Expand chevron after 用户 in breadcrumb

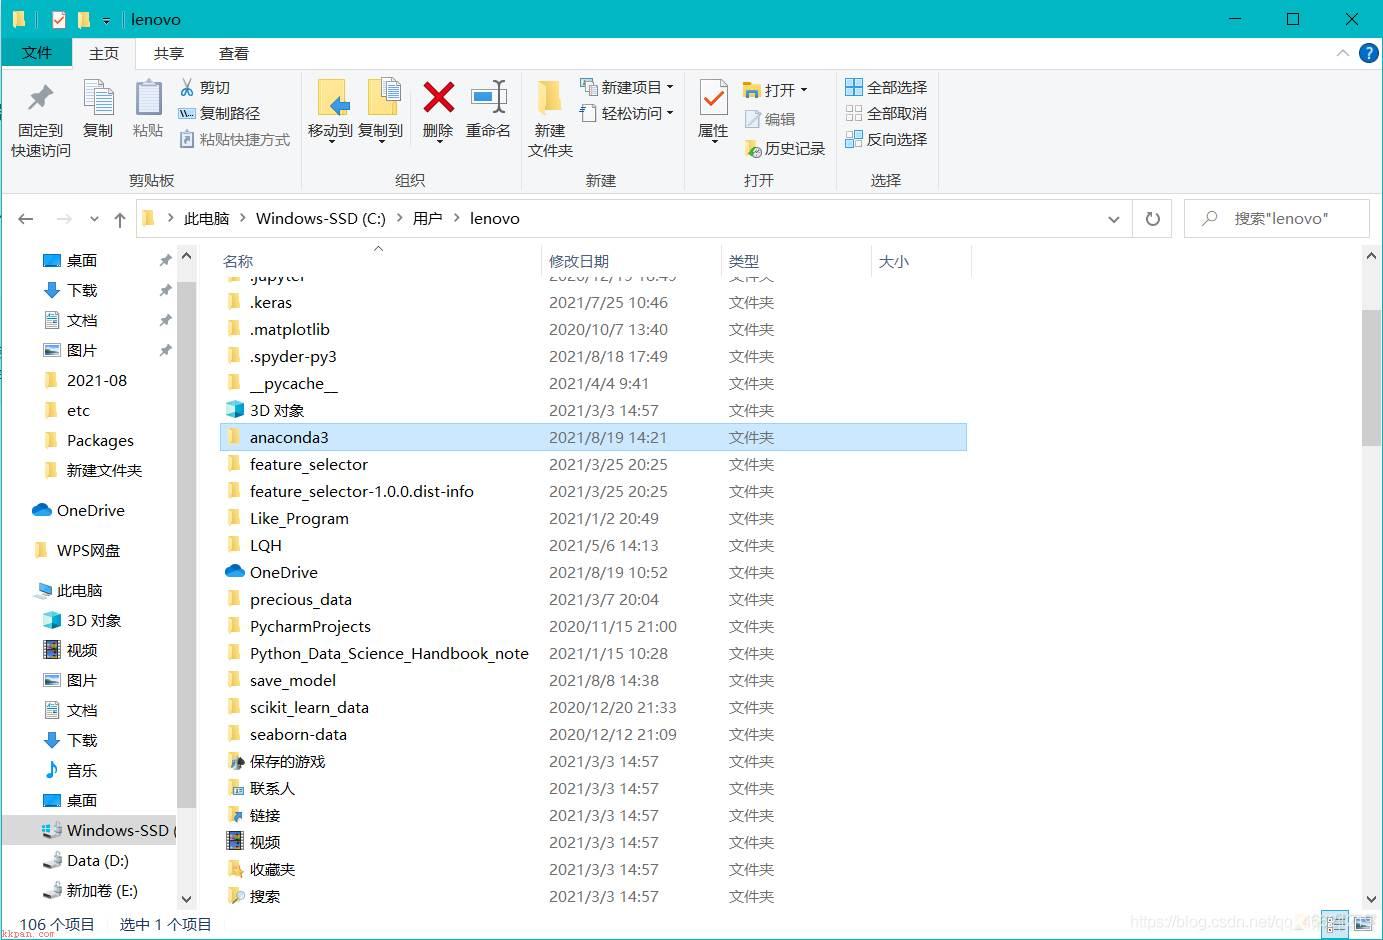[456, 218]
